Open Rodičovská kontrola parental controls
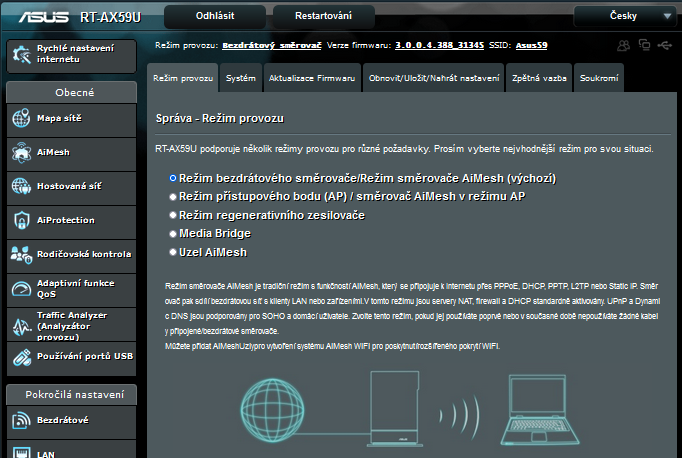The height and width of the screenshot is (458, 682). [68, 254]
